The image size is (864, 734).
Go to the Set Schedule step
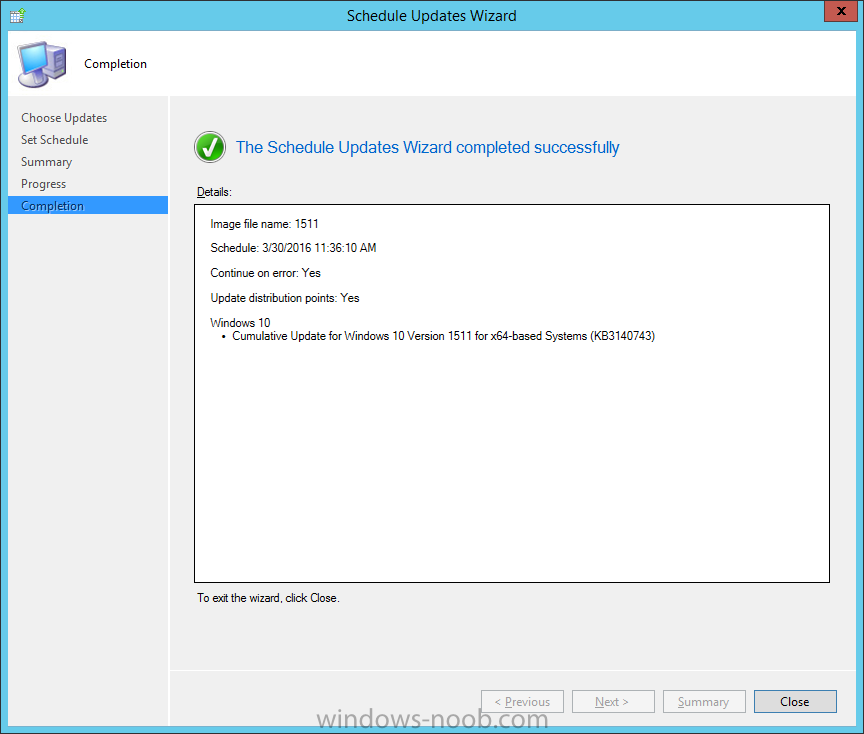(55, 140)
